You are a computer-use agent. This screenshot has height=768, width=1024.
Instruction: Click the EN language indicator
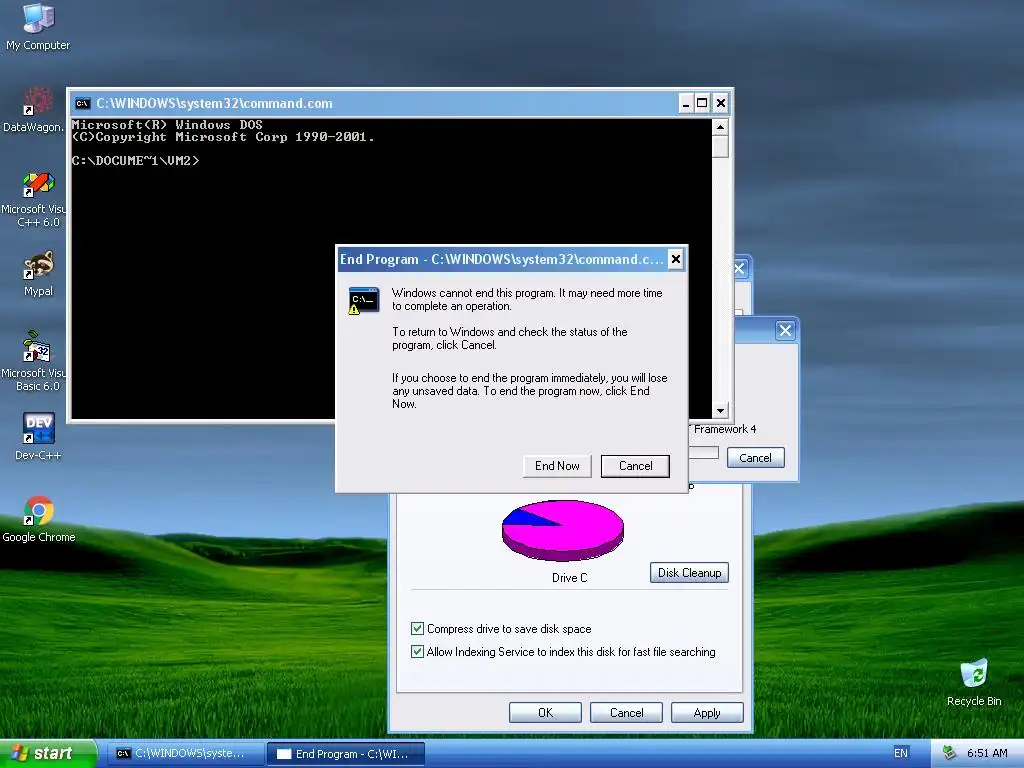(901, 753)
